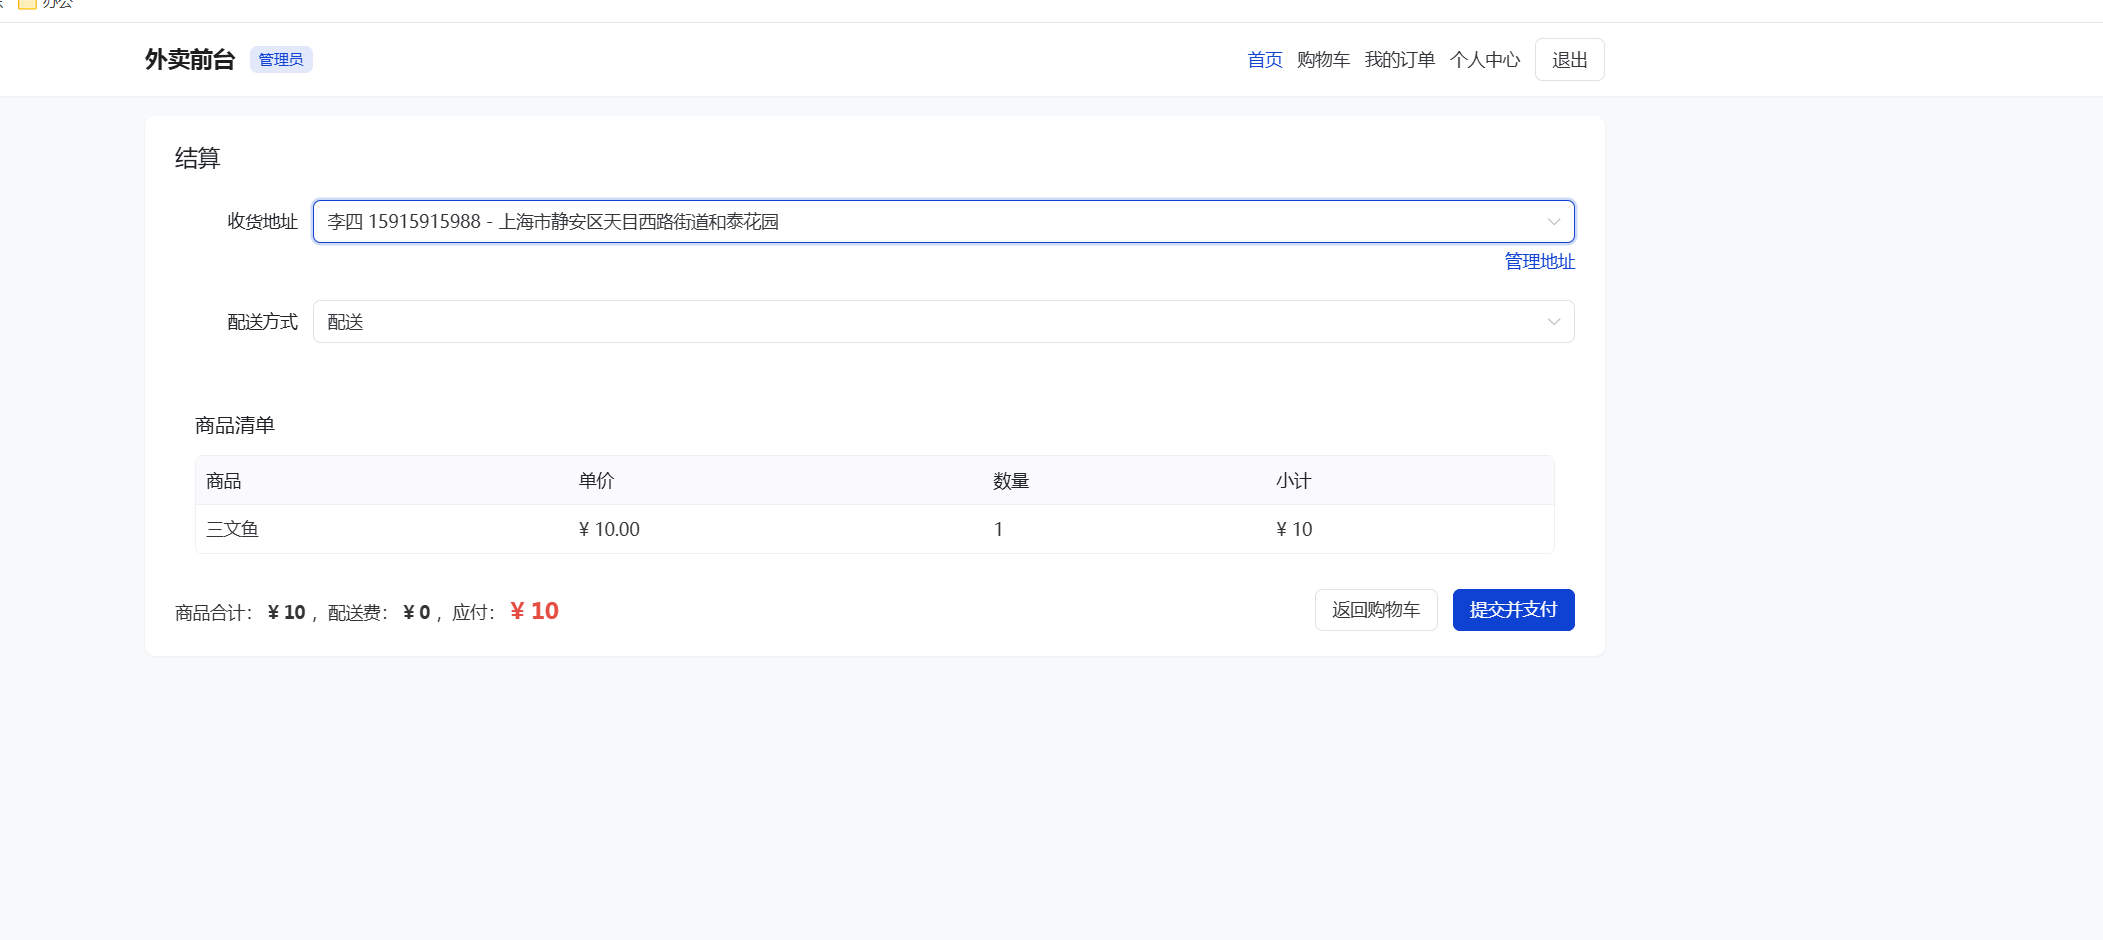Viewport: 2103px width, 940px height.
Task: Click the chevron arrow in 收货地址 field
Action: tap(1553, 222)
